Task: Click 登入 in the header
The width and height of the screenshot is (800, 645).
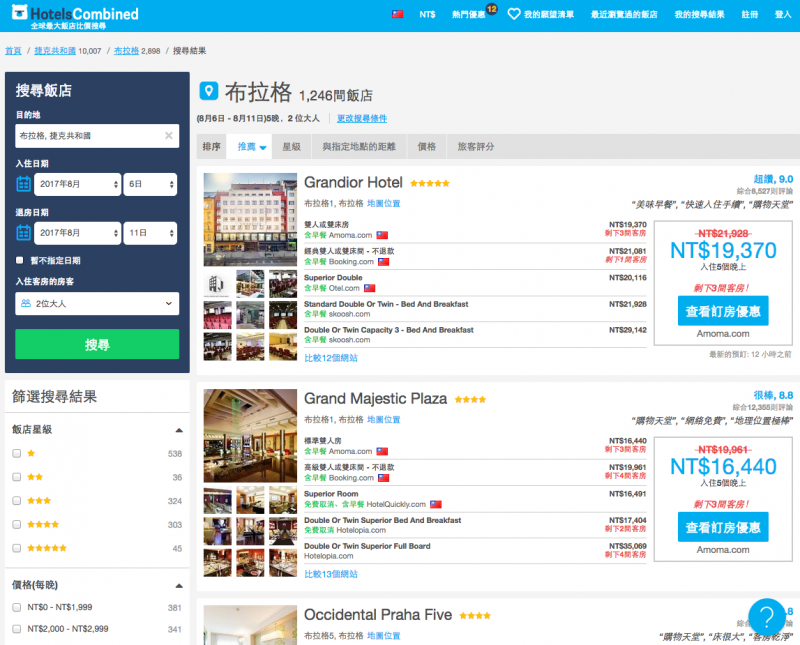Action: (x=783, y=14)
